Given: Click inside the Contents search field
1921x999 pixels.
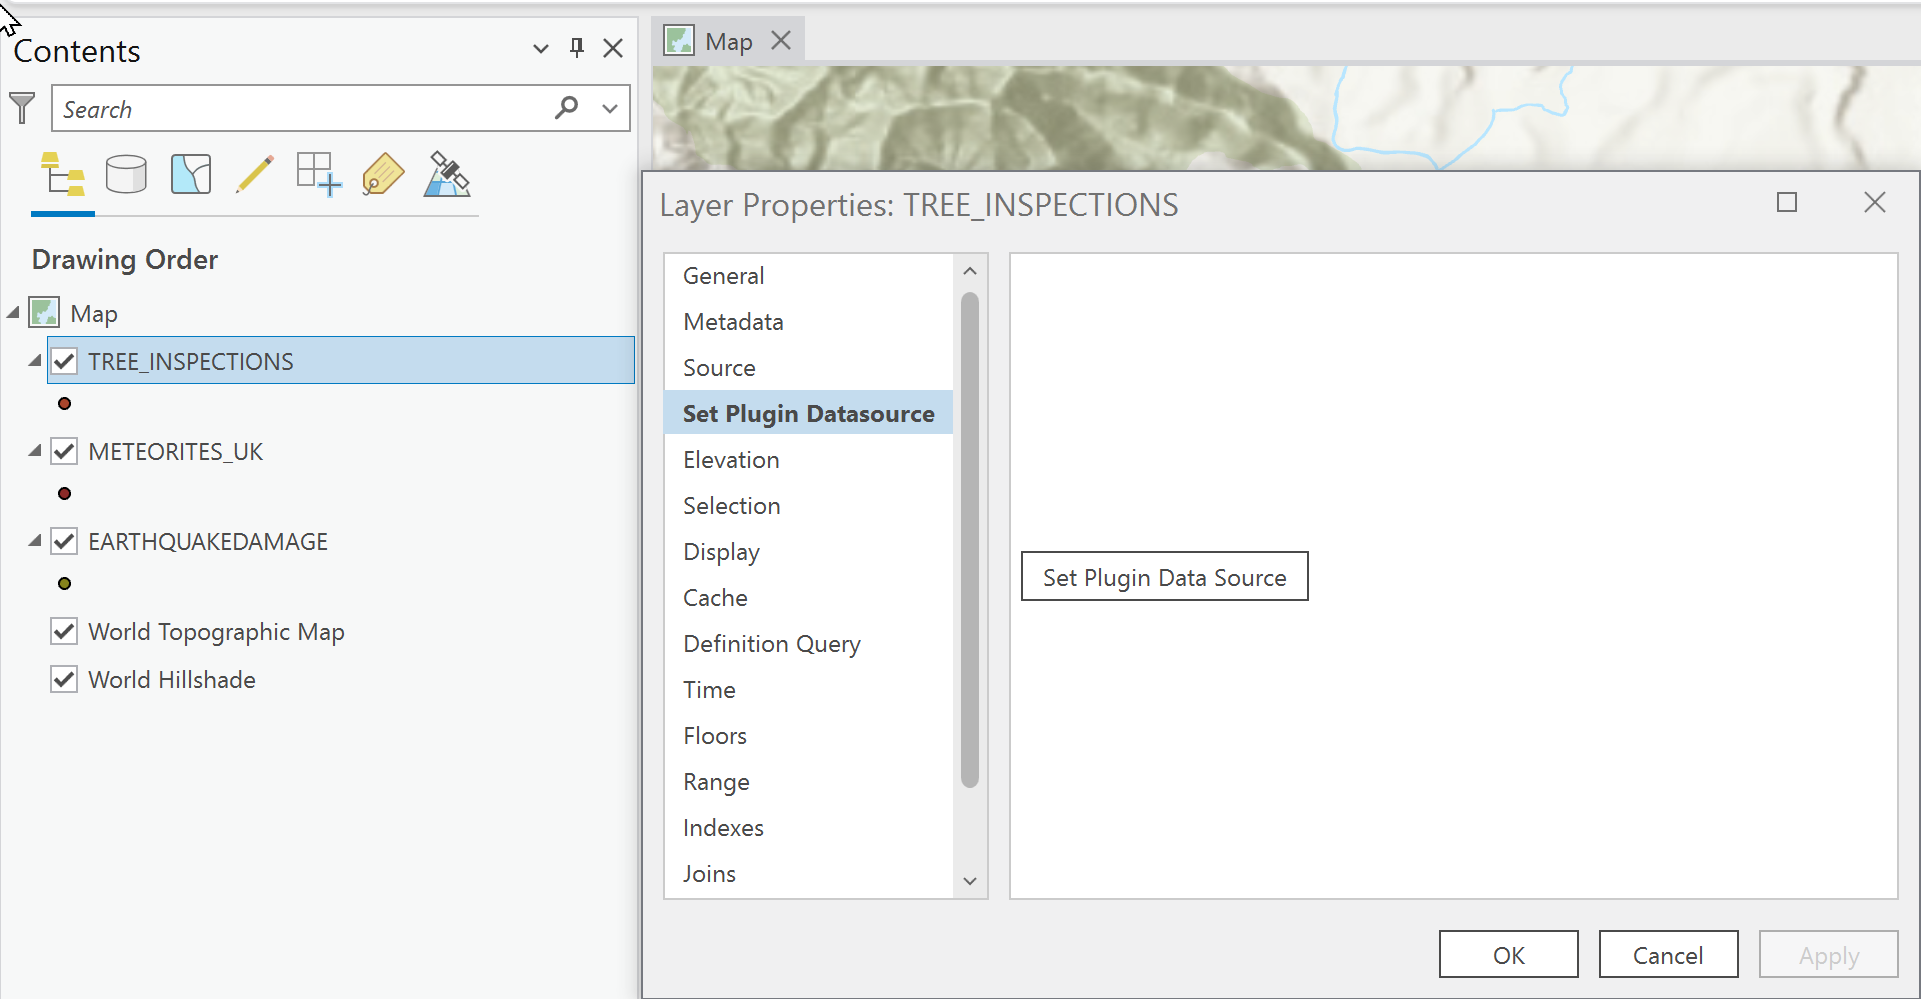Looking at the screenshot, I should 300,108.
